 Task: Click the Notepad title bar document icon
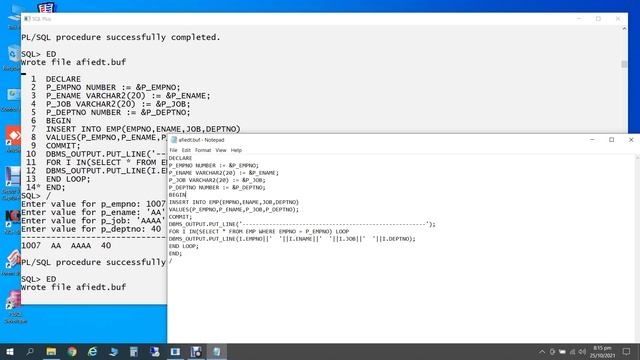click(x=173, y=140)
